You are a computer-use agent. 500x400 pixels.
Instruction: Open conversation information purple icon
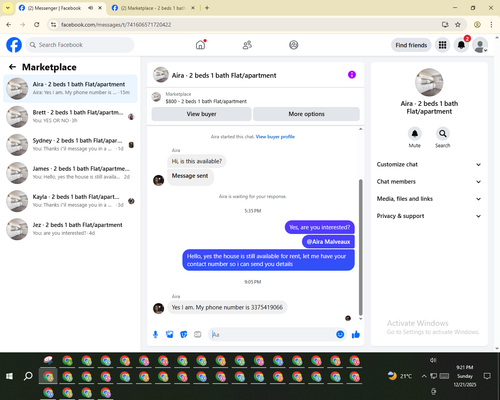pos(352,75)
